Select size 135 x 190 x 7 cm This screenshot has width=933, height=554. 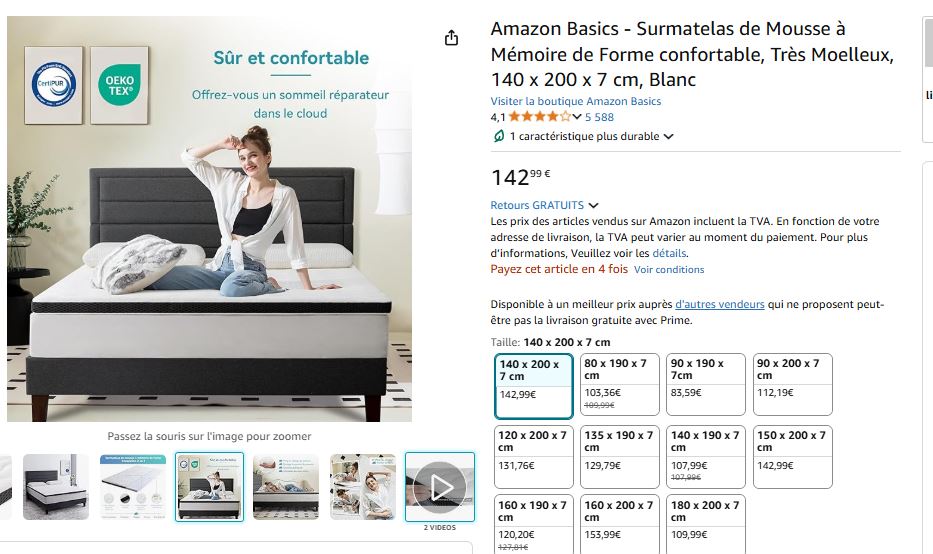[619, 456]
